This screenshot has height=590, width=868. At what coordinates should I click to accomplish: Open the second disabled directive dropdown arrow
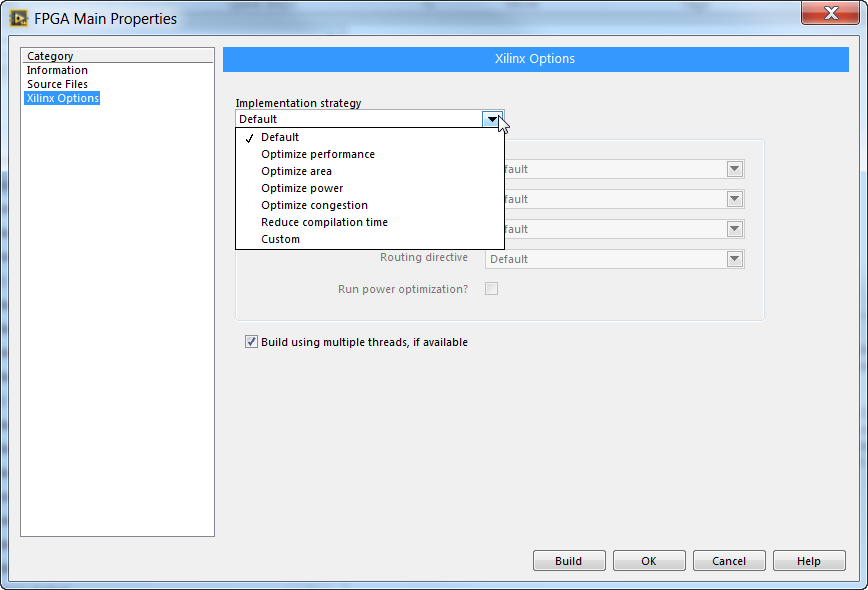tap(734, 199)
